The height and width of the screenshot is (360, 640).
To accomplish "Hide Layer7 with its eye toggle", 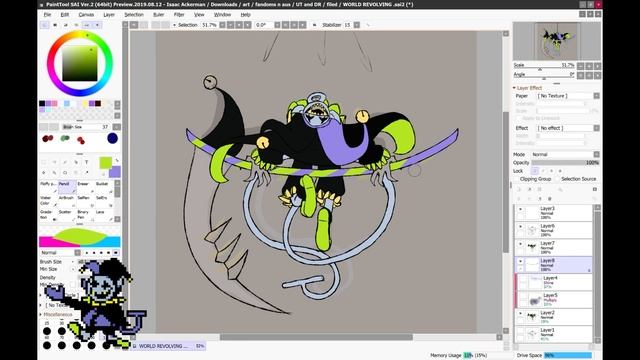I will (520, 244).
